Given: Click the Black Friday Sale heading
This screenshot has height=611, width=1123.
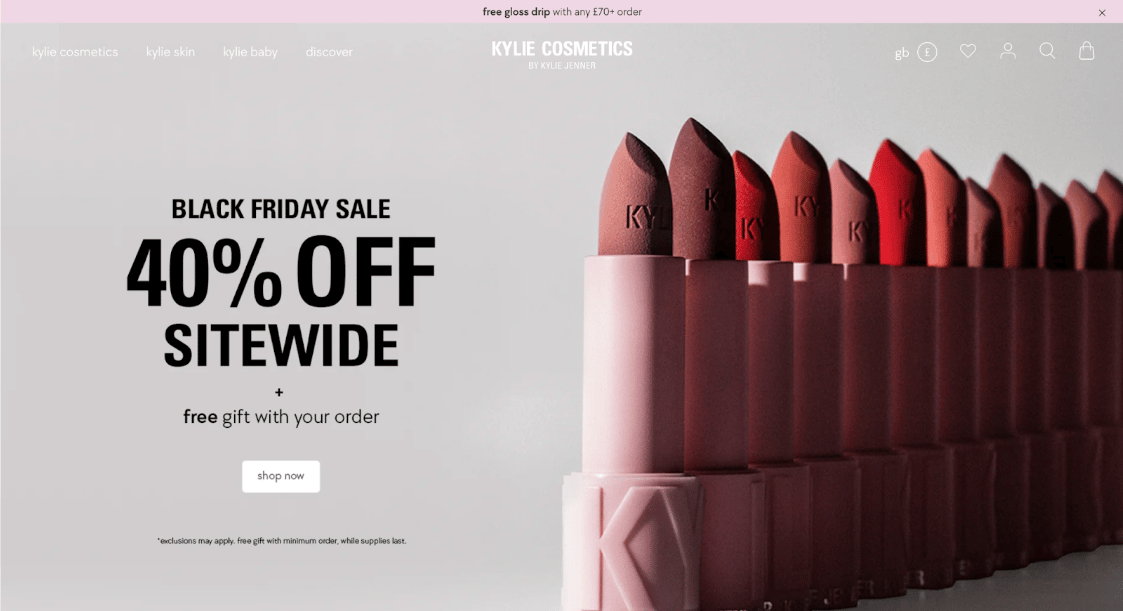Looking at the screenshot, I should tap(281, 209).
